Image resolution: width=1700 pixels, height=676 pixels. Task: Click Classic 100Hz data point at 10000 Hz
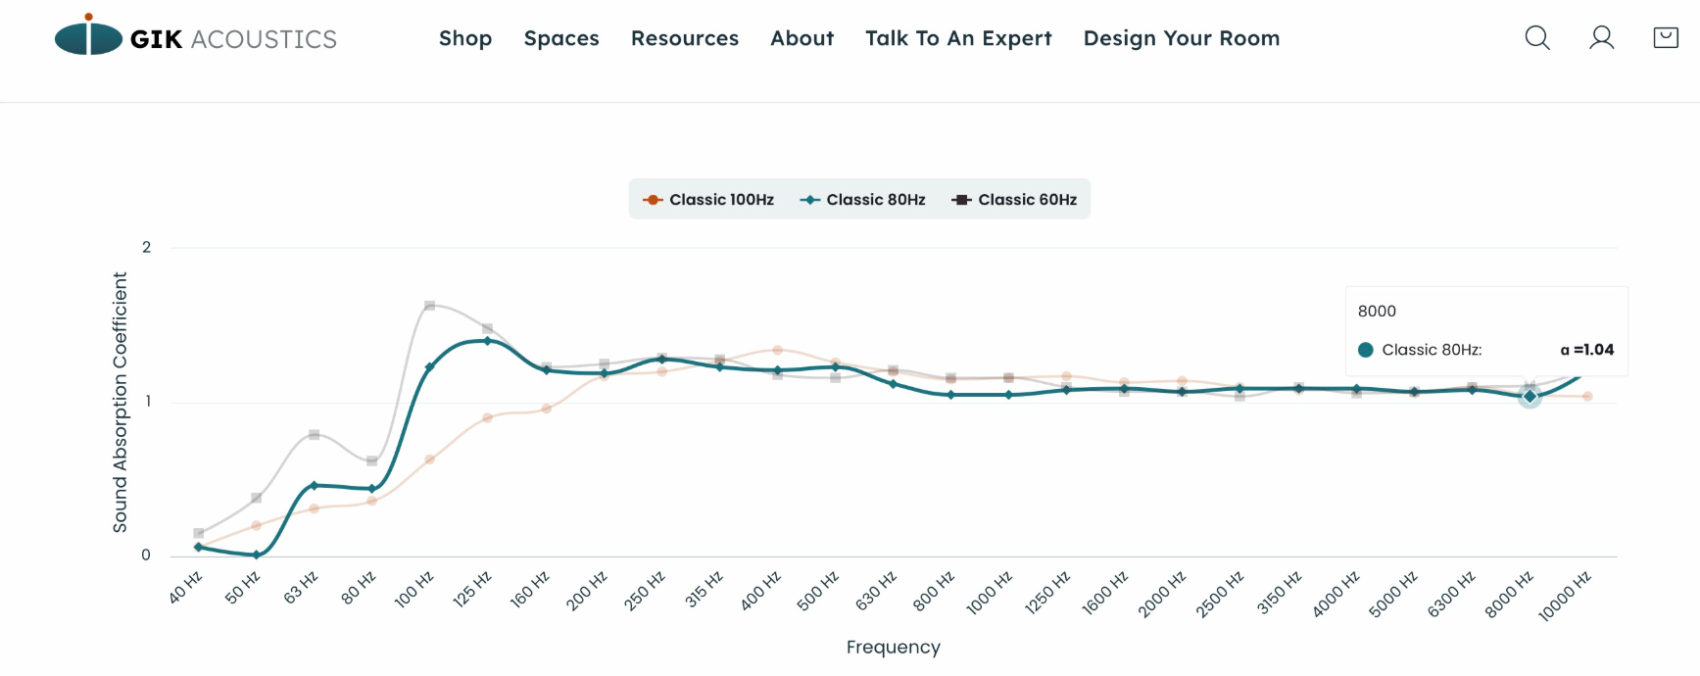(x=1587, y=396)
